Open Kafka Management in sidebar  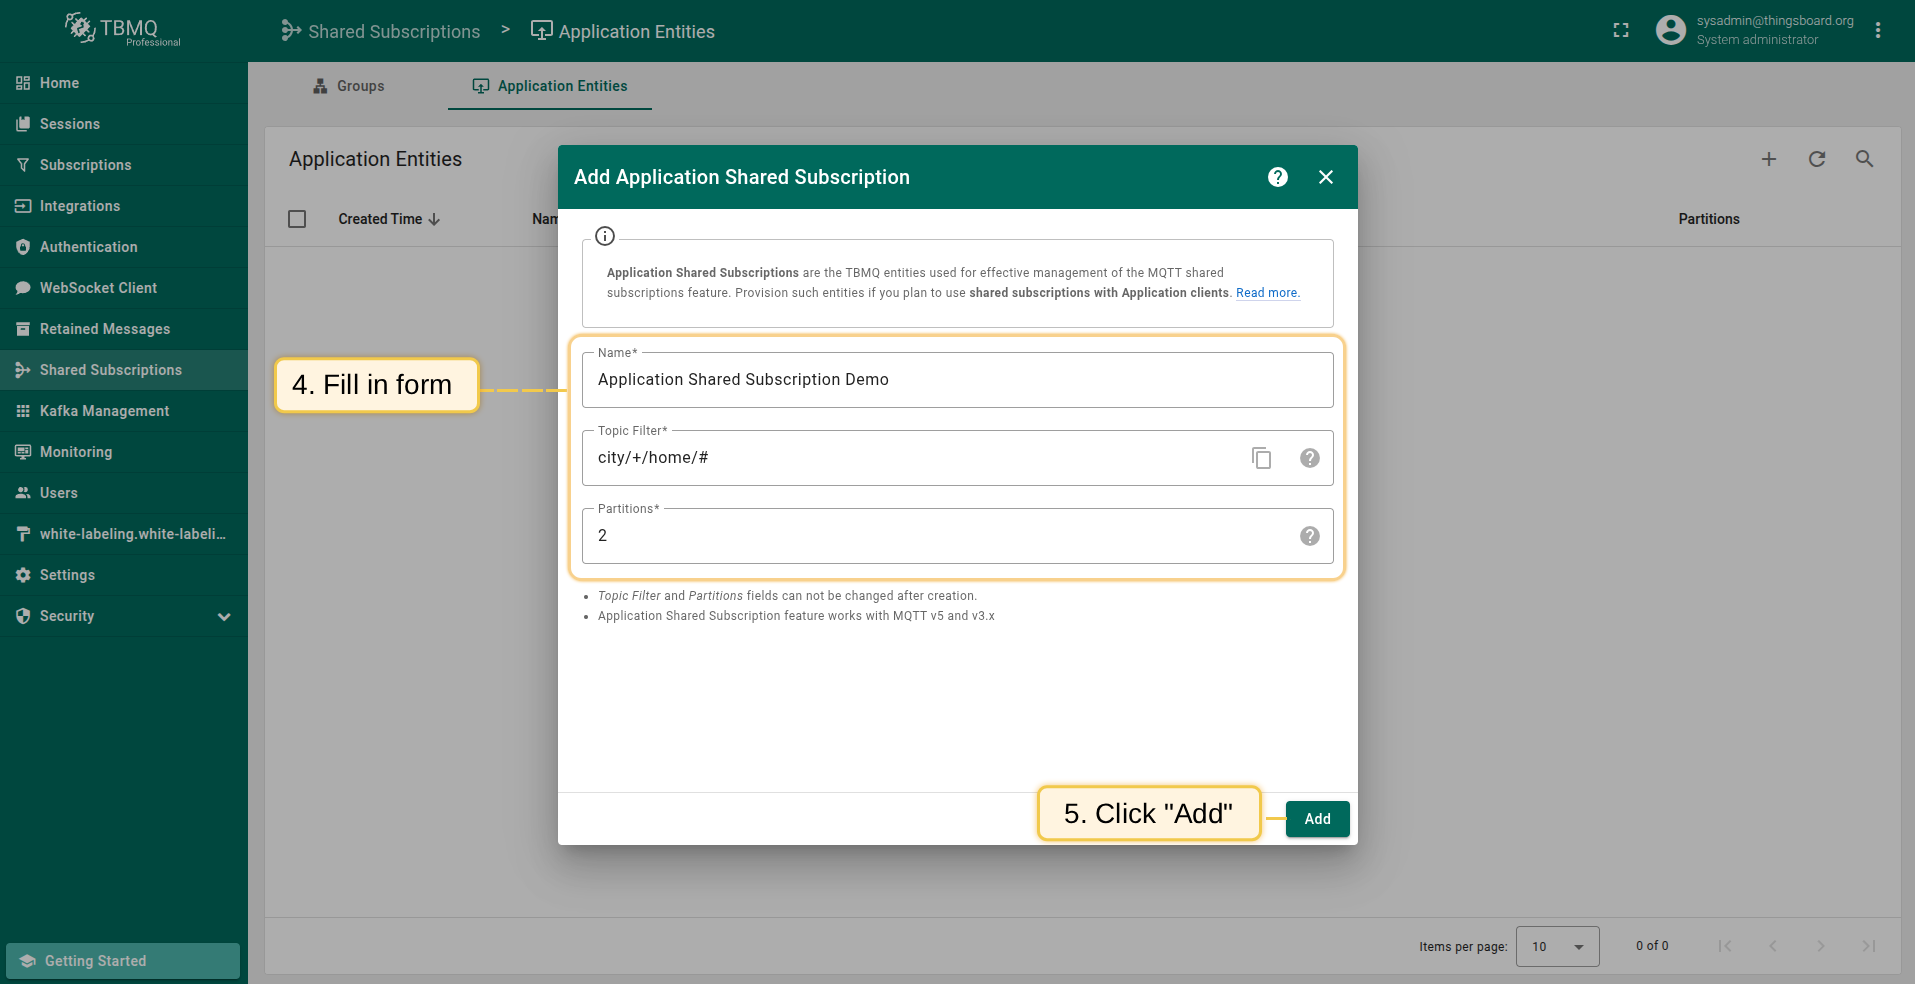(104, 411)
